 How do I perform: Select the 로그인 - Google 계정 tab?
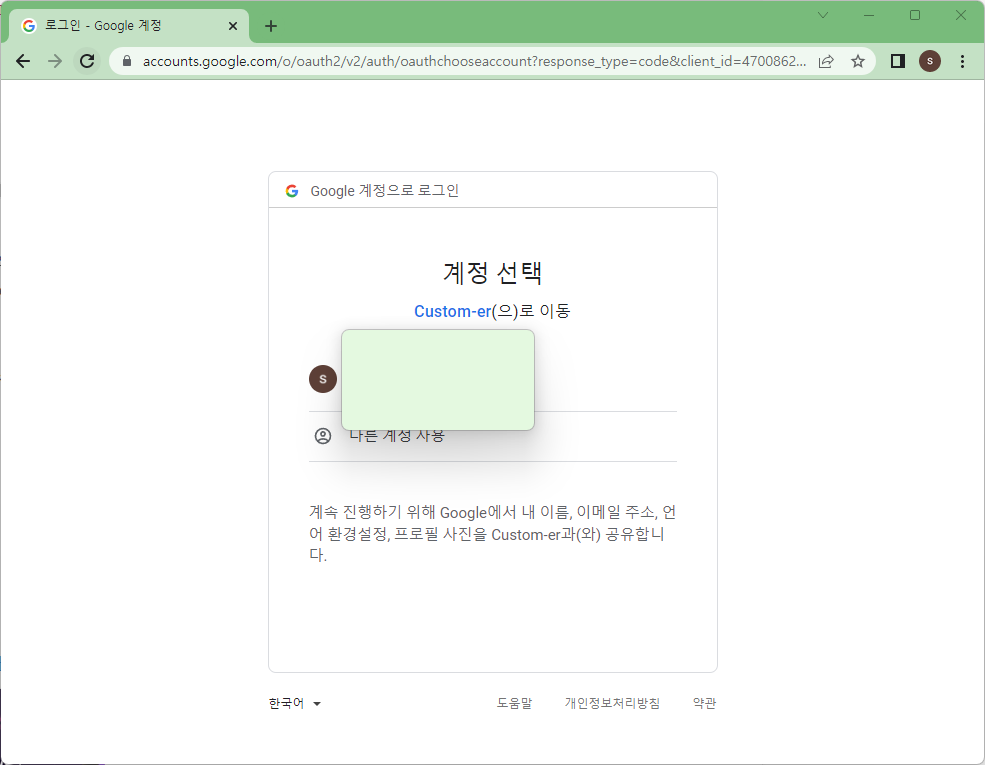[x=129, y=26]
